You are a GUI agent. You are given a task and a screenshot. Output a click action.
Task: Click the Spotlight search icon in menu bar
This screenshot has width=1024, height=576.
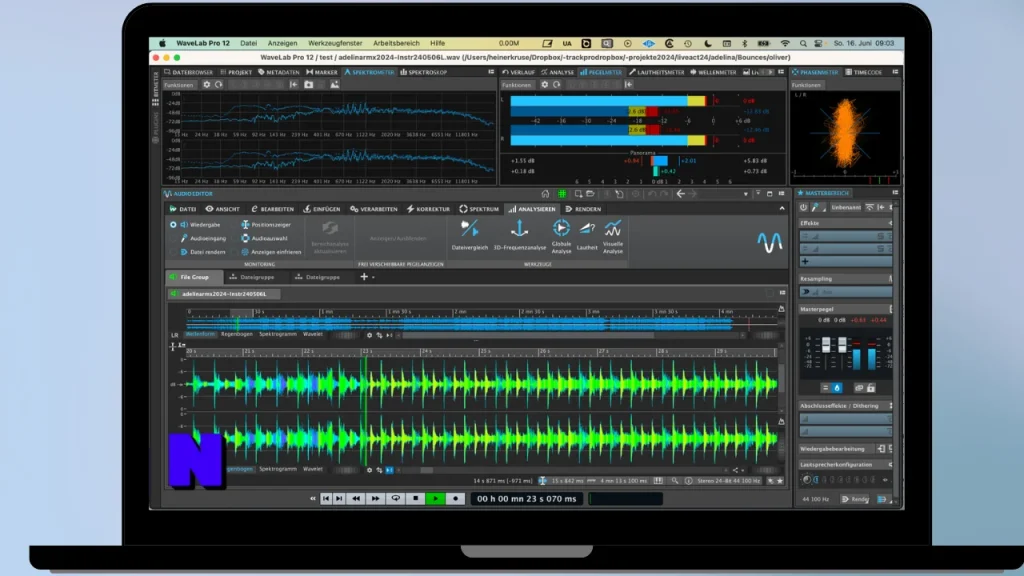[803, 44]
